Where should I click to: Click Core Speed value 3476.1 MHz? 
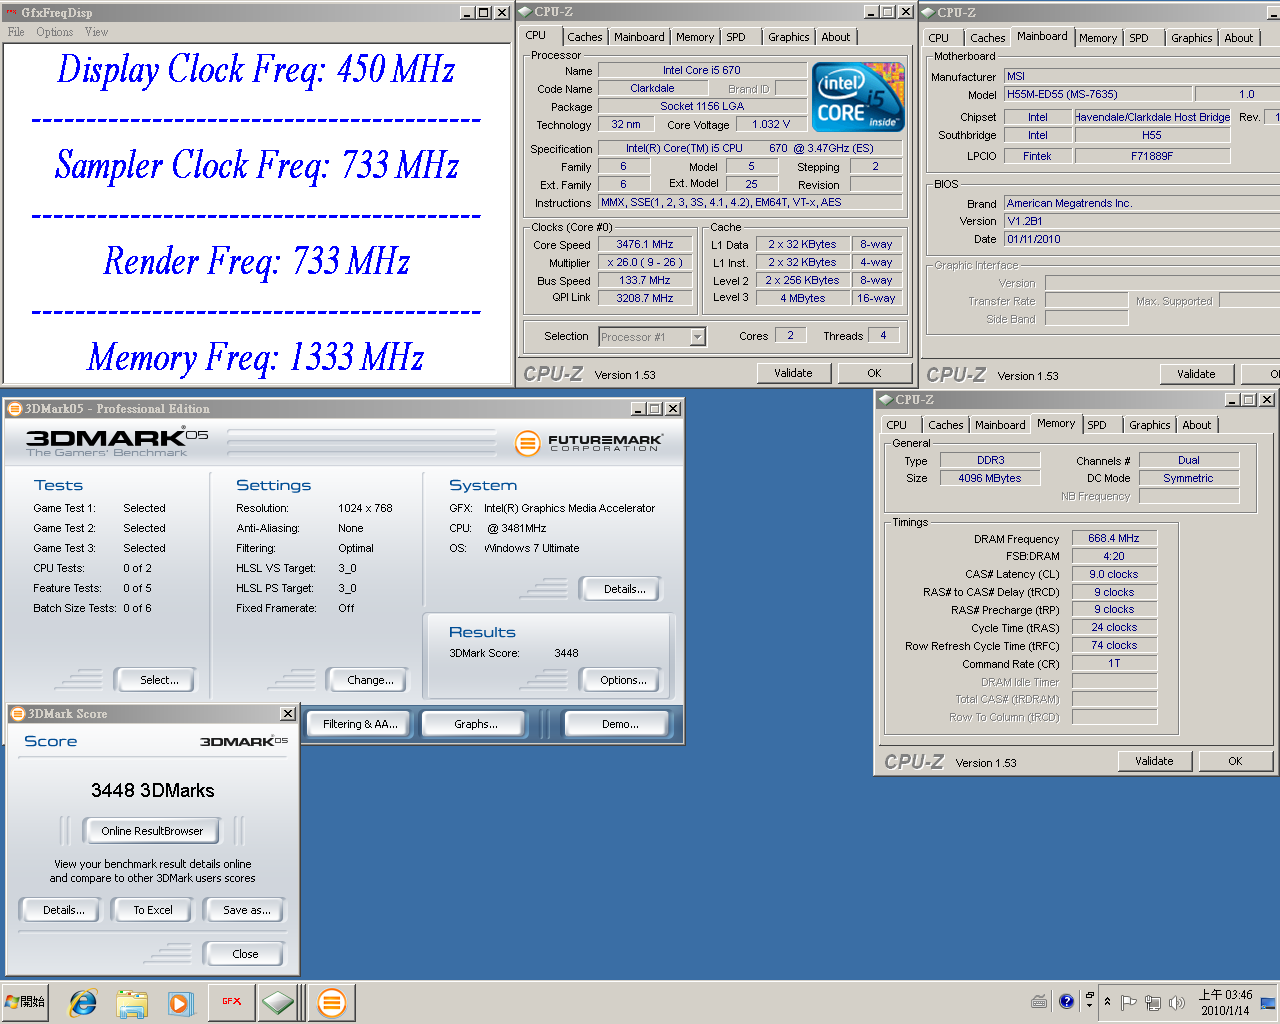point(645,244)
